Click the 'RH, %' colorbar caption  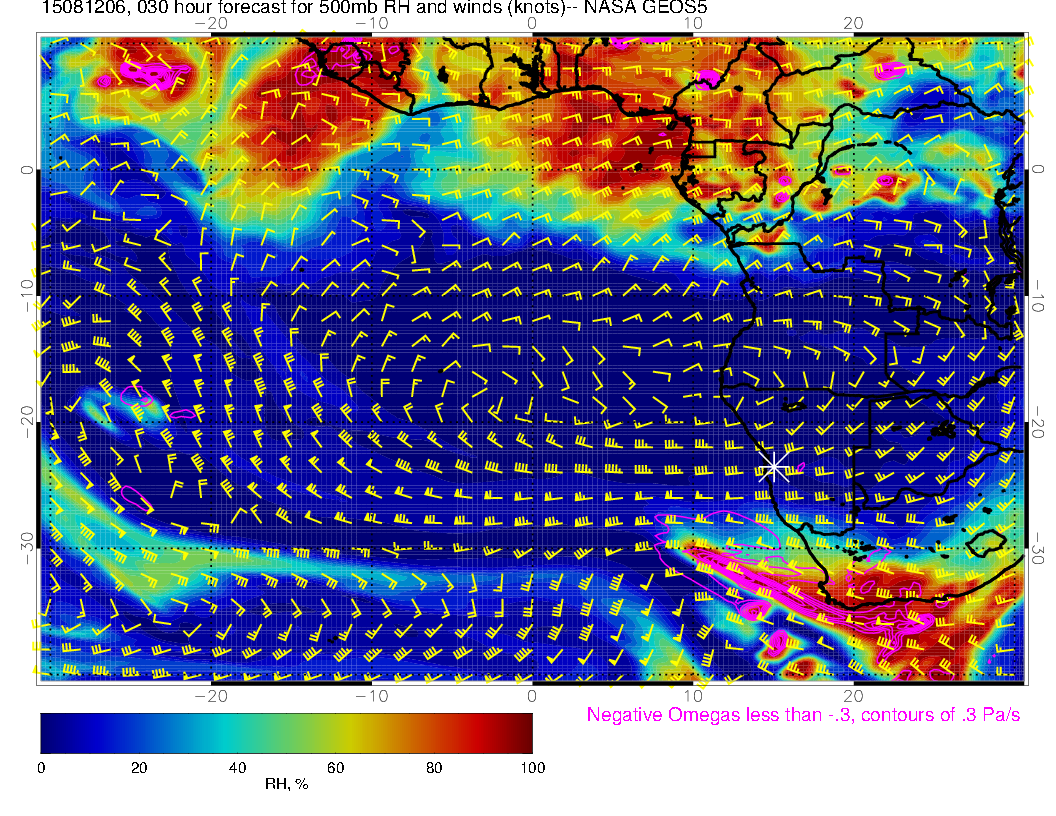coord(286,785)
